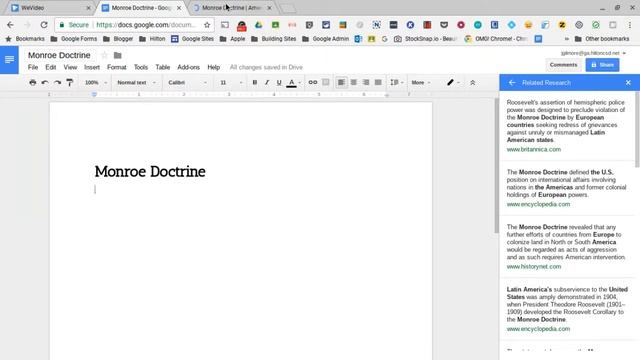Insert a link using chain icon
This screenshot has height=360, width=640.
313,82
